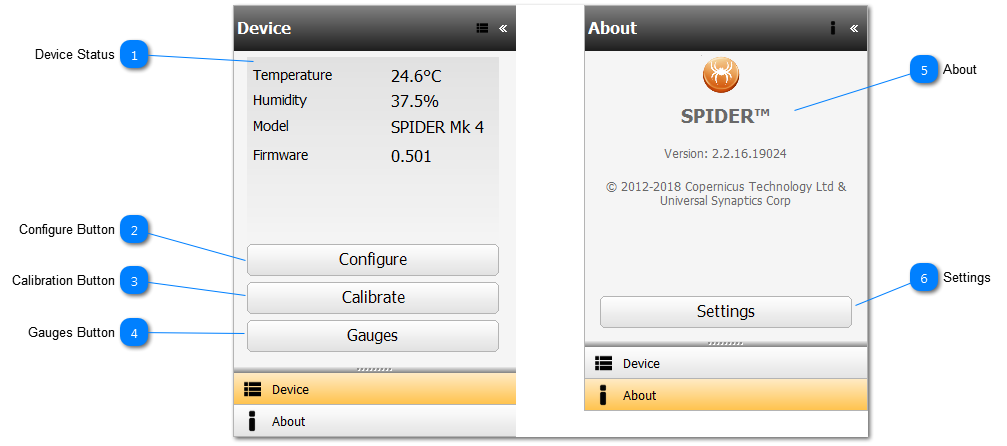Screen dimensions: 1007x446
Task: Click the blue callout badge numbered 1
Action: click(135, 54)
